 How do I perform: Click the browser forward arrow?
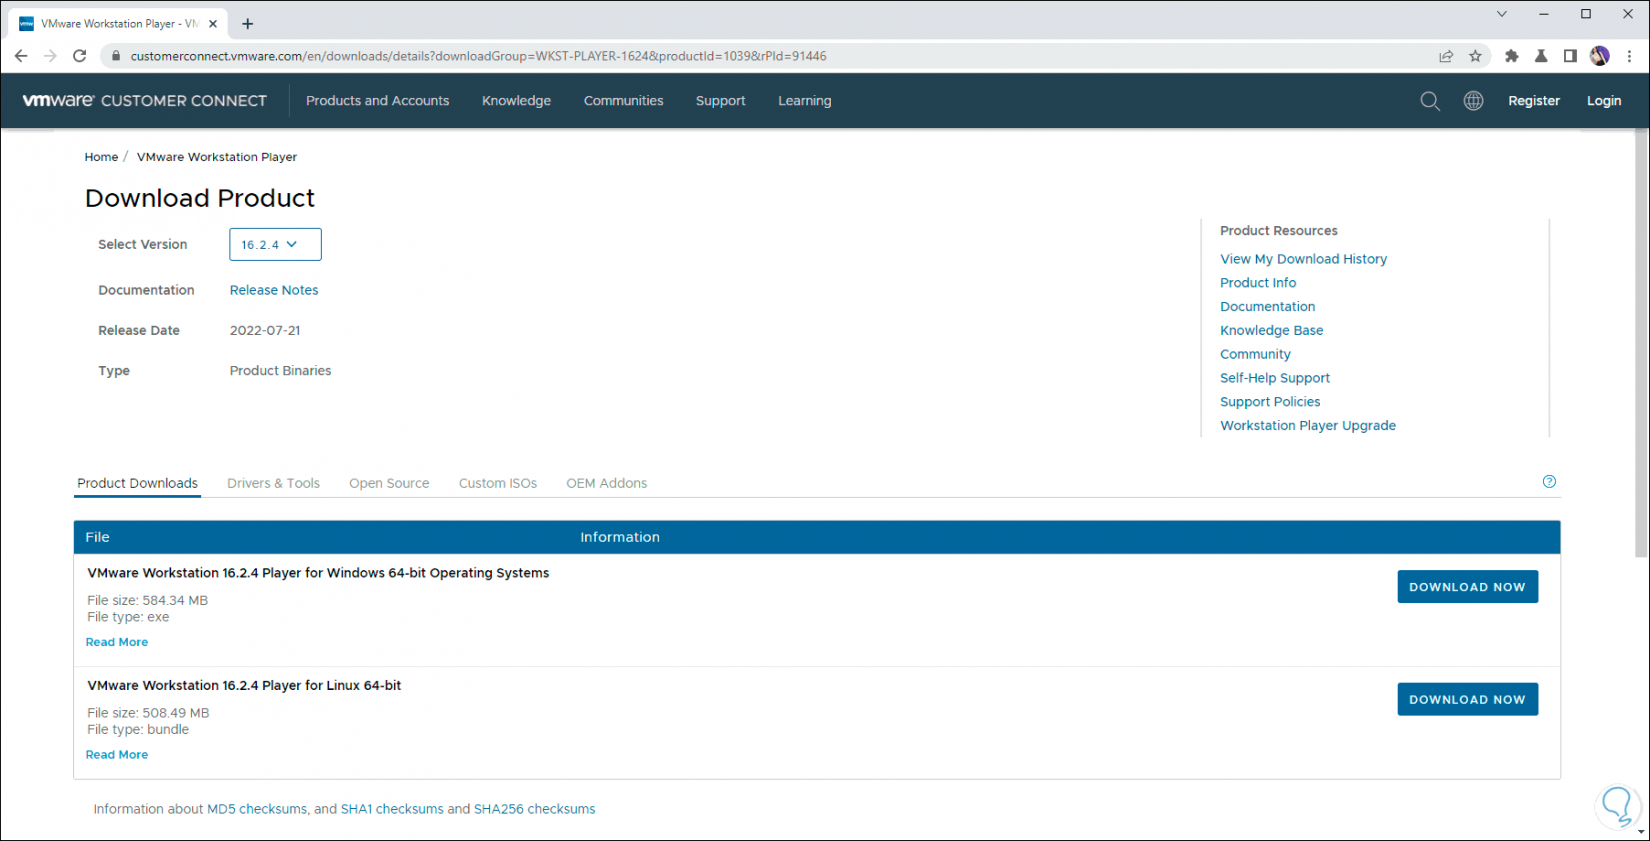coord(50,56)
